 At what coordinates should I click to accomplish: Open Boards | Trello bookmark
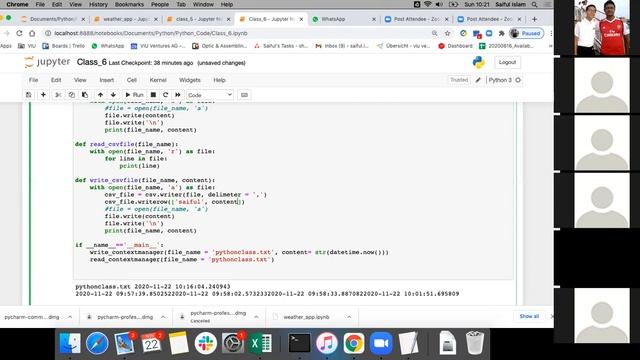64,46
